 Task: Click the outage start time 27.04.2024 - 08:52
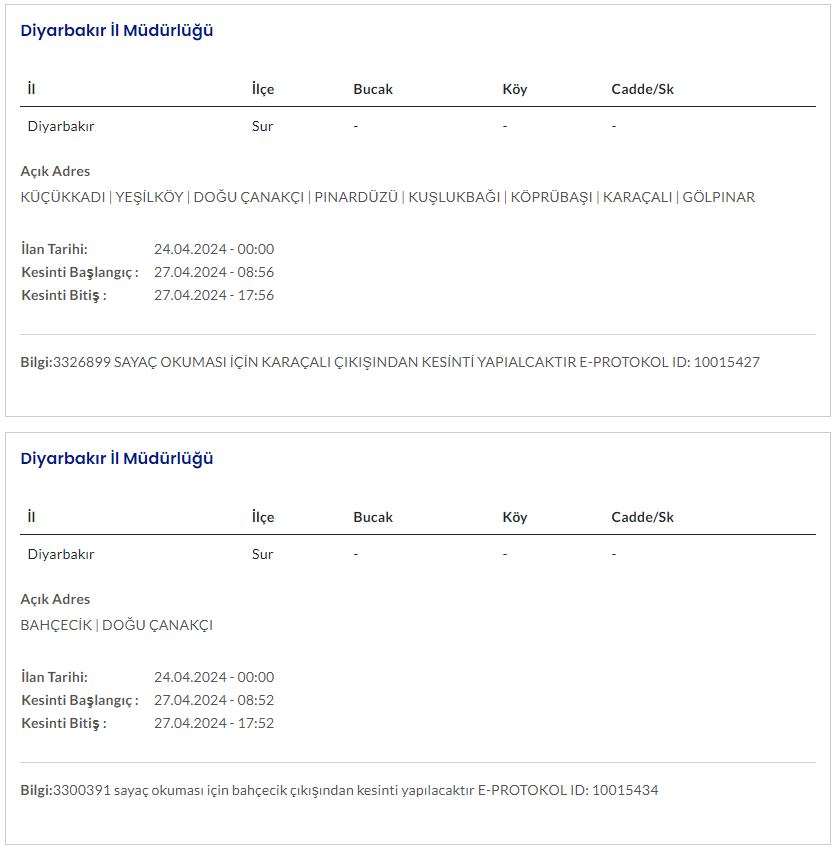click(214, 700)
